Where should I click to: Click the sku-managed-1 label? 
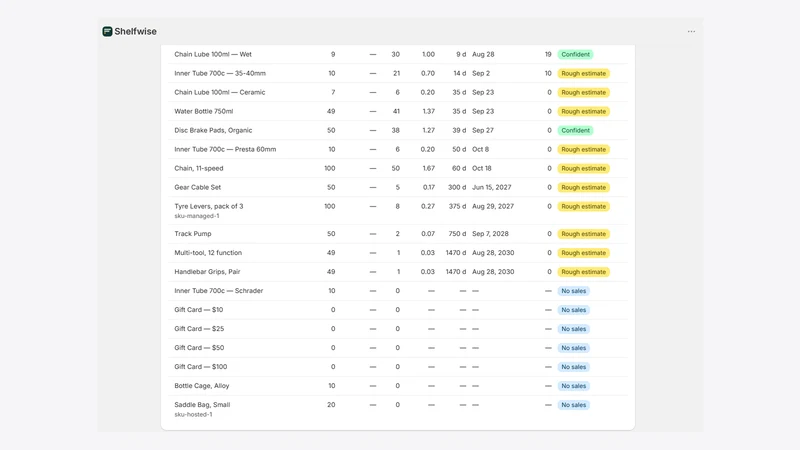pos(196,216)
